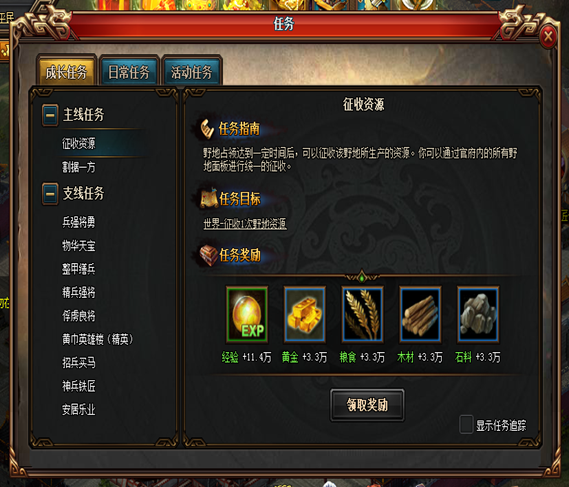This screenshot has height=487, width=569.
Task: Open the 活动任务 tab
Action: (192, 72)
